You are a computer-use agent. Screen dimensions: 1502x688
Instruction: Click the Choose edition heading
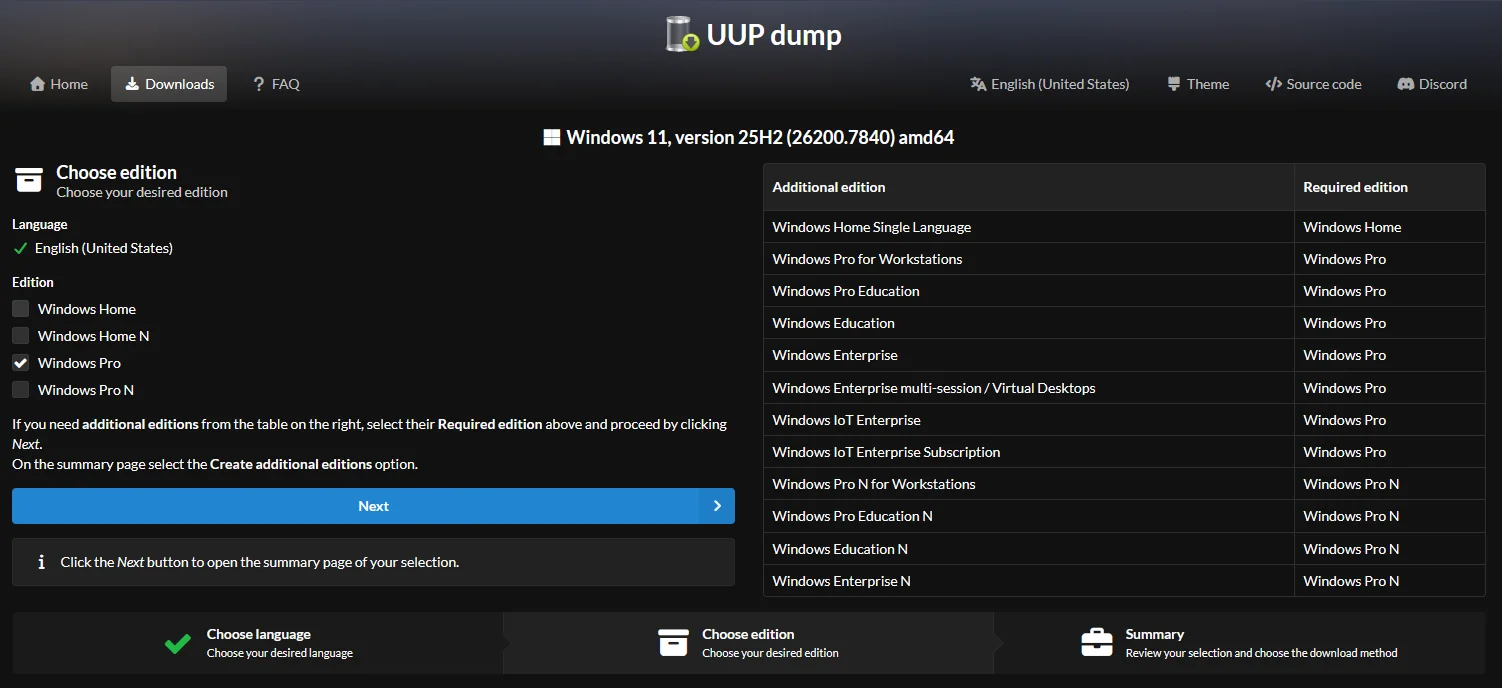pyautogui.click(x=116, y=172)
